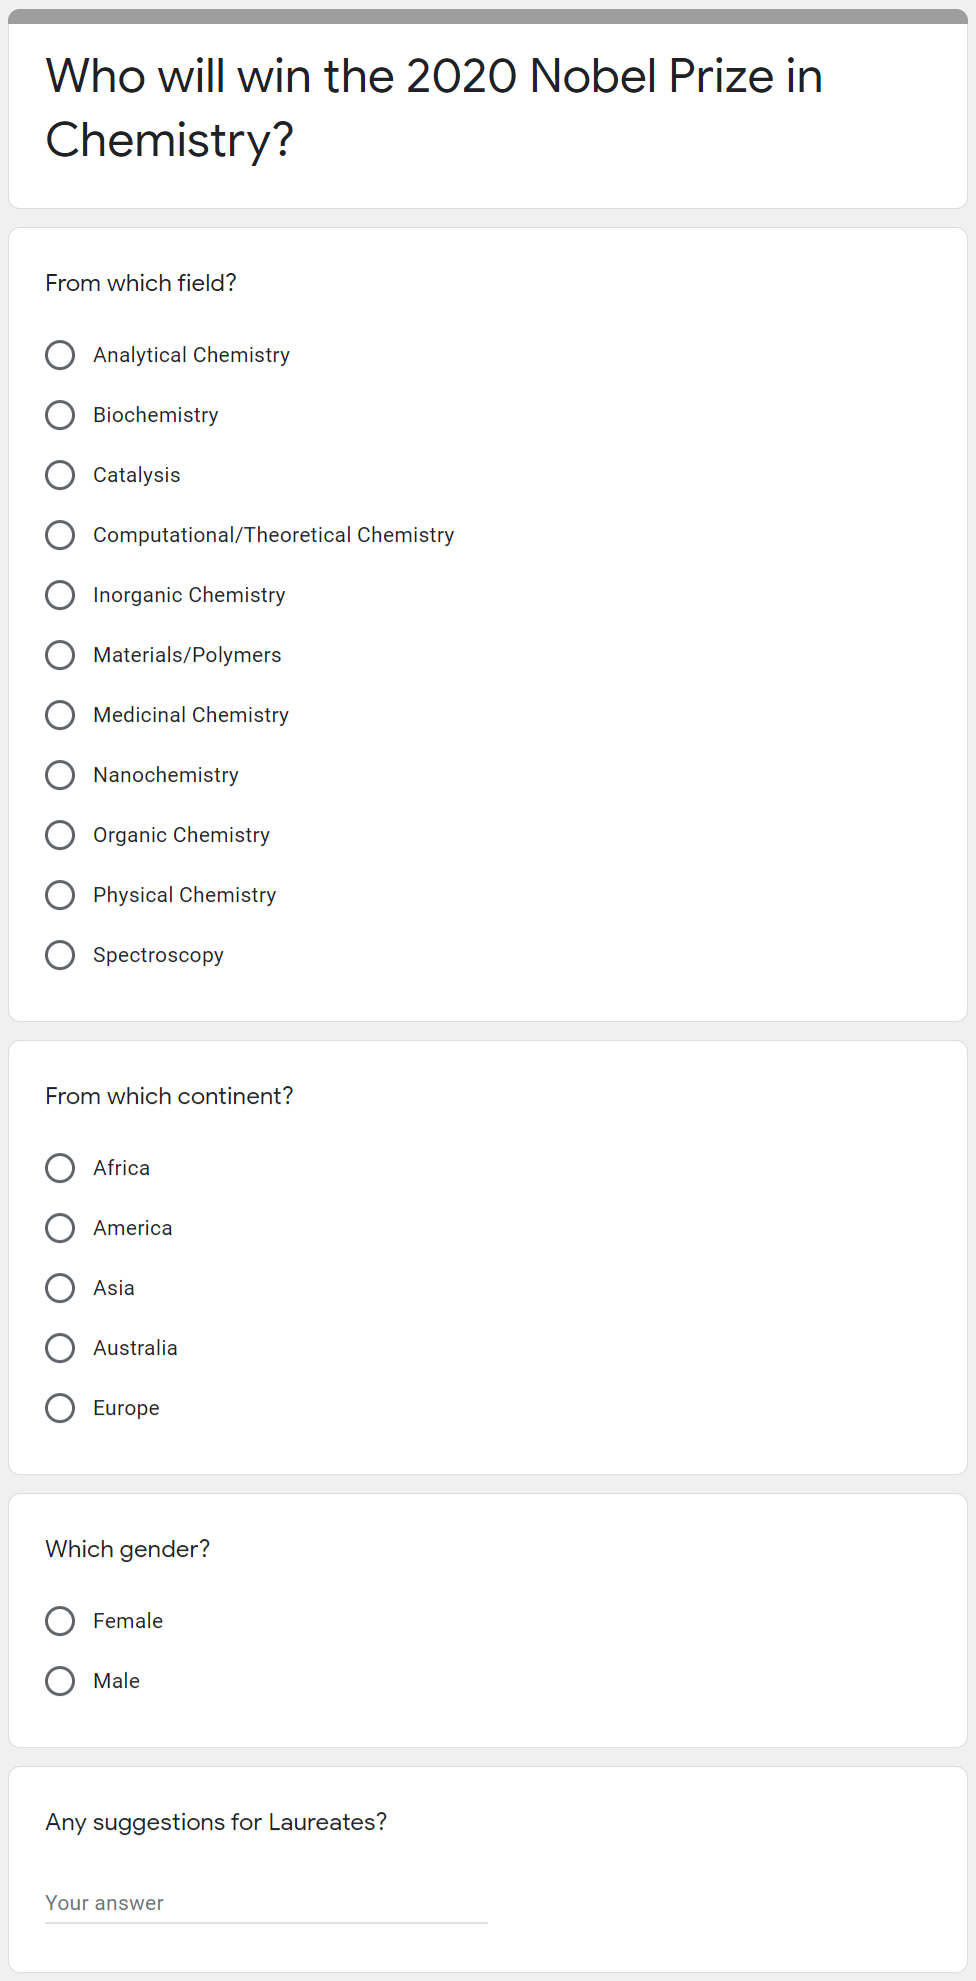976x1981 pixels.
Task: Select the Australia radio option
Action: click(x=60, y=1348)
